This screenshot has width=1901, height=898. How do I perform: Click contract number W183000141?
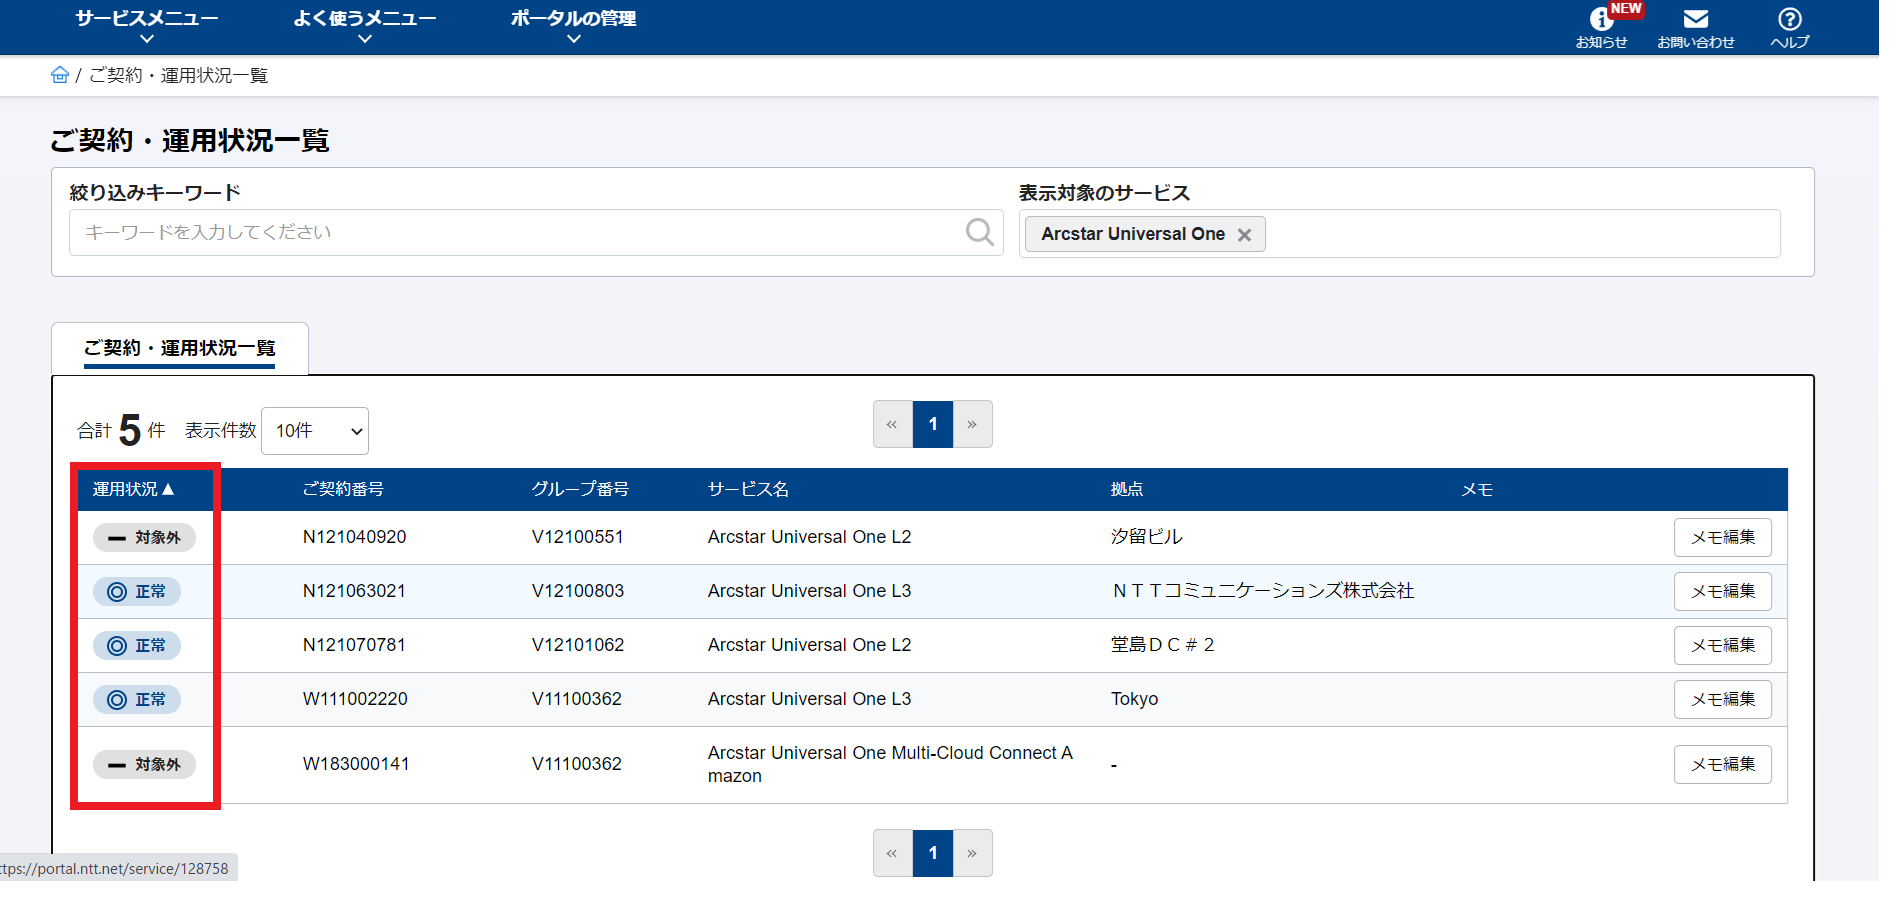[356, 764]
